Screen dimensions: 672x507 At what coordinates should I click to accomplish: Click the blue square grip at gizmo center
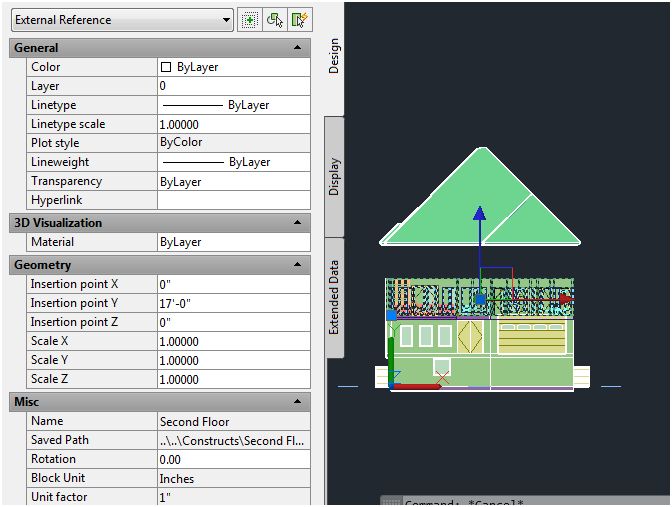tap(480, 299)
